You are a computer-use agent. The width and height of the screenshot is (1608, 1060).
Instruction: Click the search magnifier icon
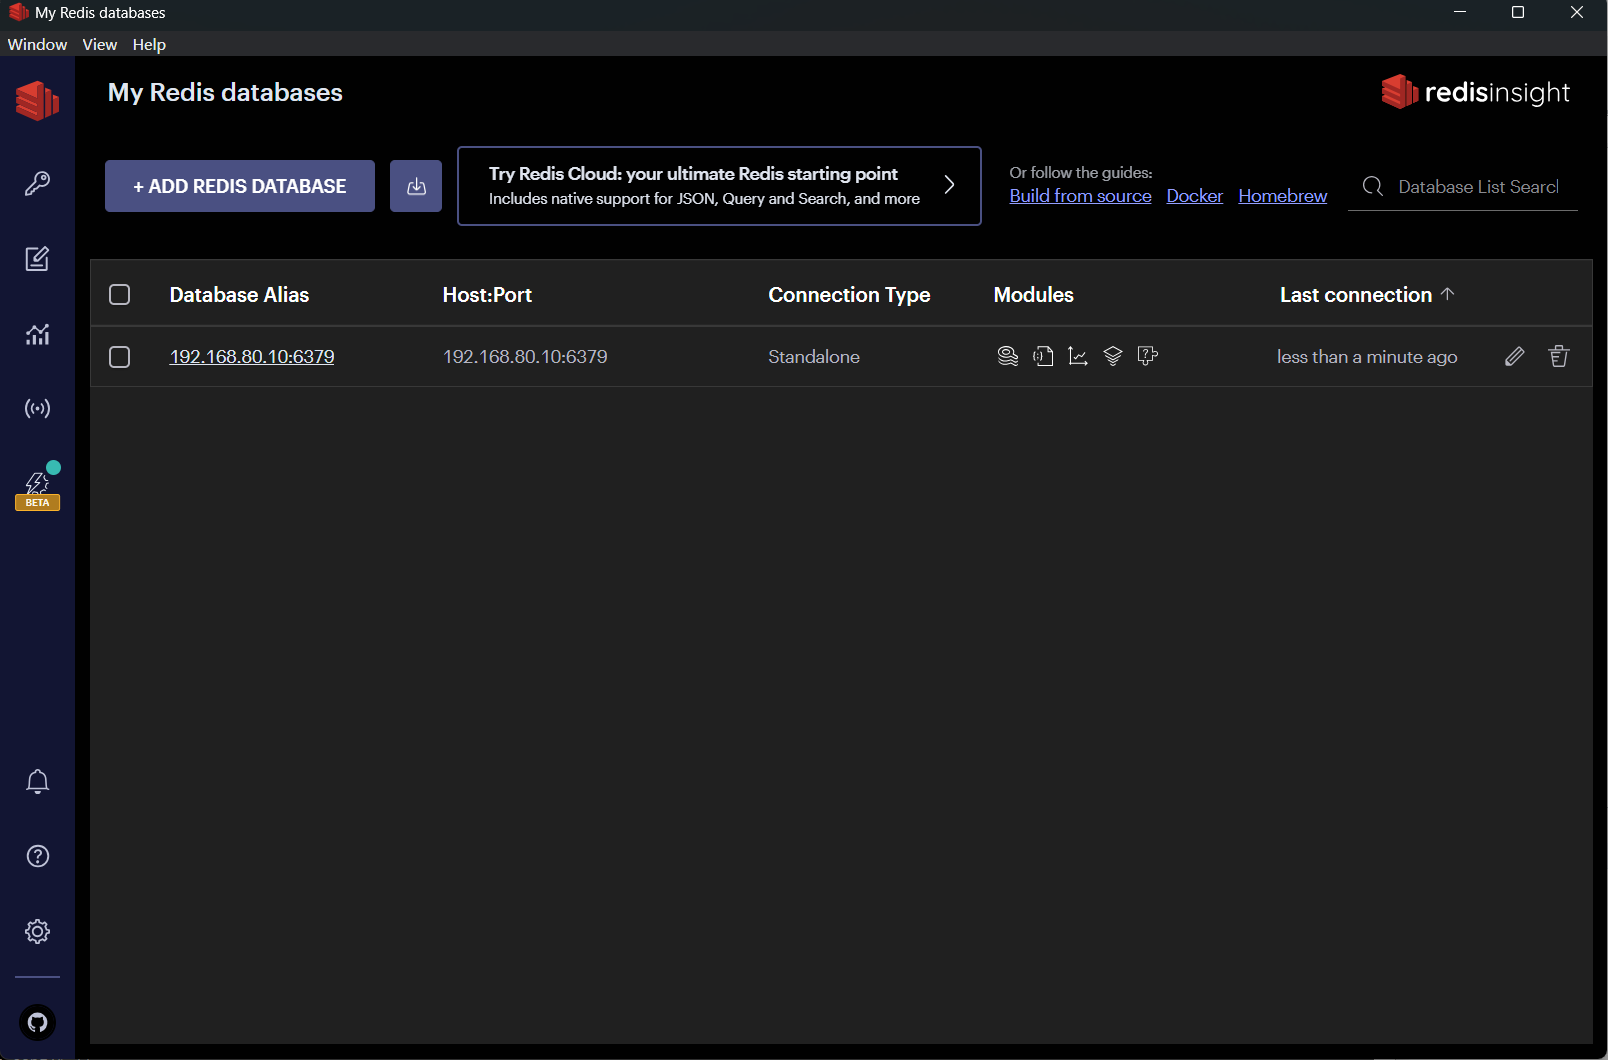click(x=1373, y=187)
